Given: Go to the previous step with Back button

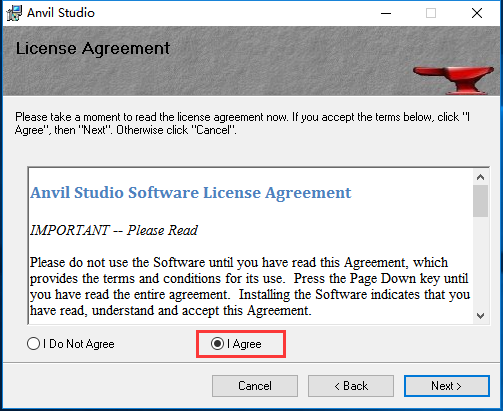Looking at the screenshot, I should click(351, 386).
